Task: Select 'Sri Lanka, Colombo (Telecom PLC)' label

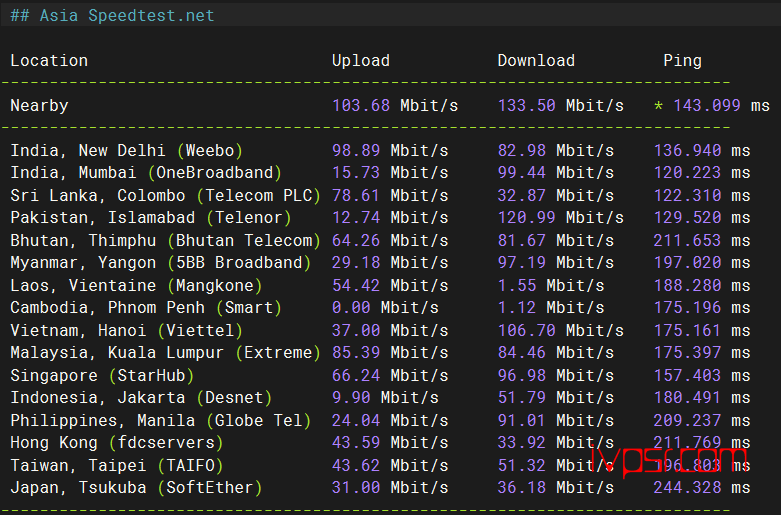Action: point(165,195)
